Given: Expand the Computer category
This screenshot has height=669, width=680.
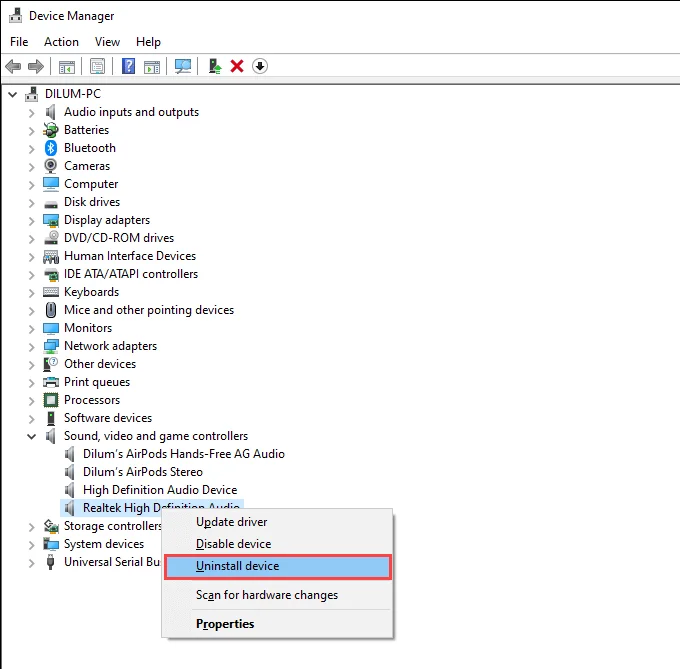Looking at the screenshot, I should (31, 186).
